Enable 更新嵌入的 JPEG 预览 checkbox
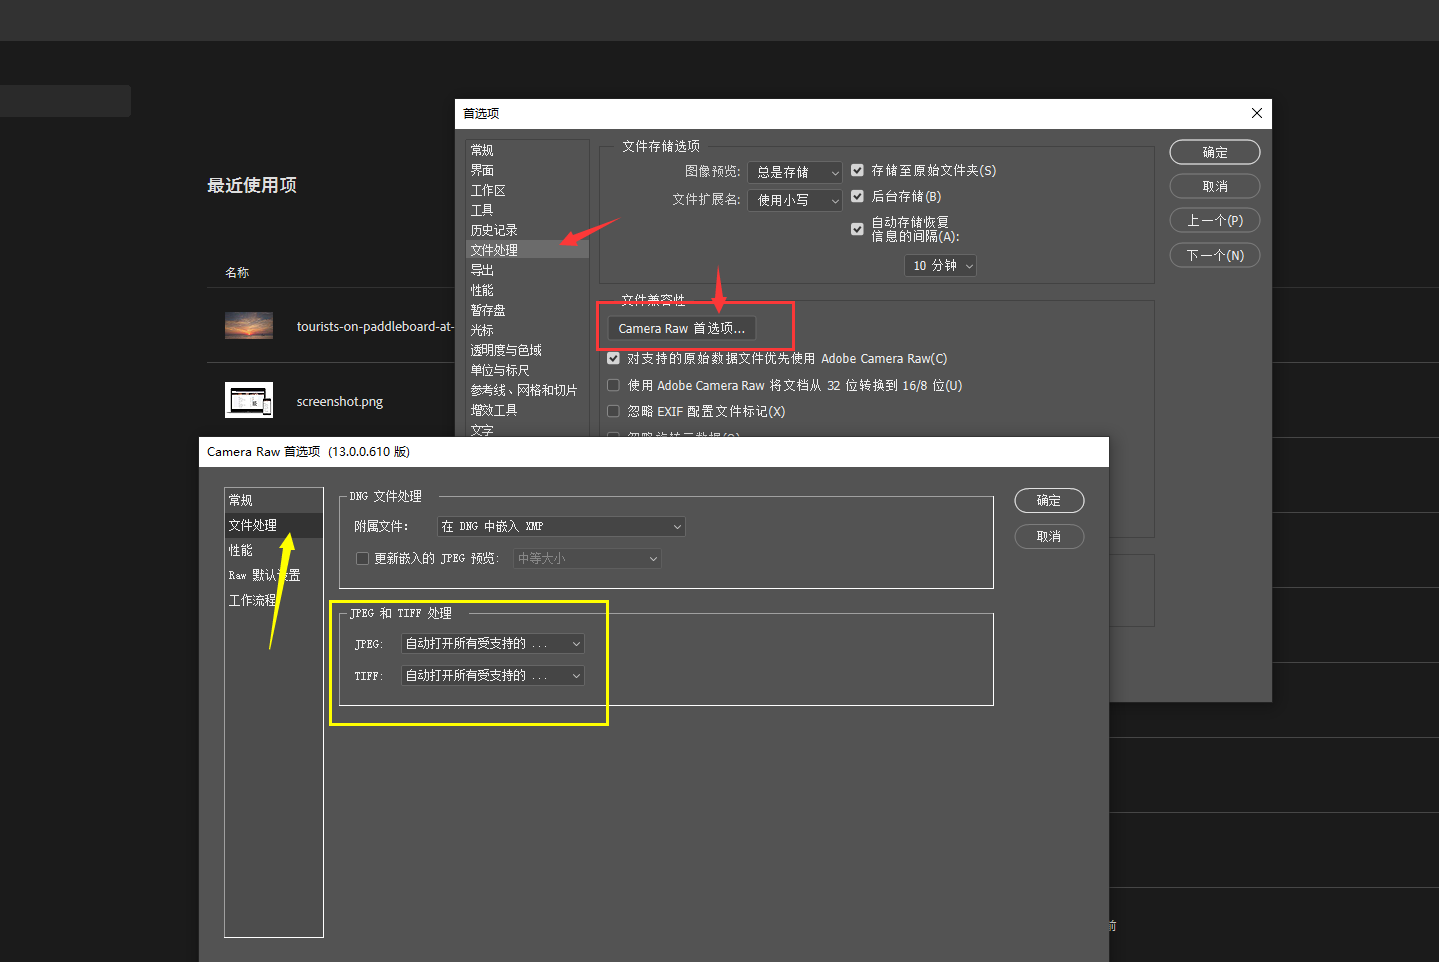 [362, 558]
